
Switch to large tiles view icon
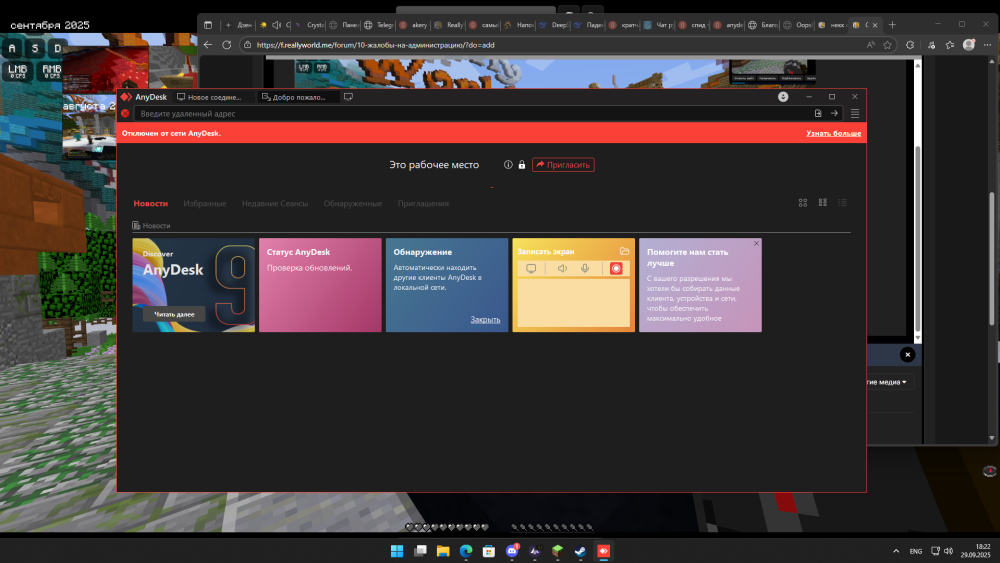coord(803,203)
